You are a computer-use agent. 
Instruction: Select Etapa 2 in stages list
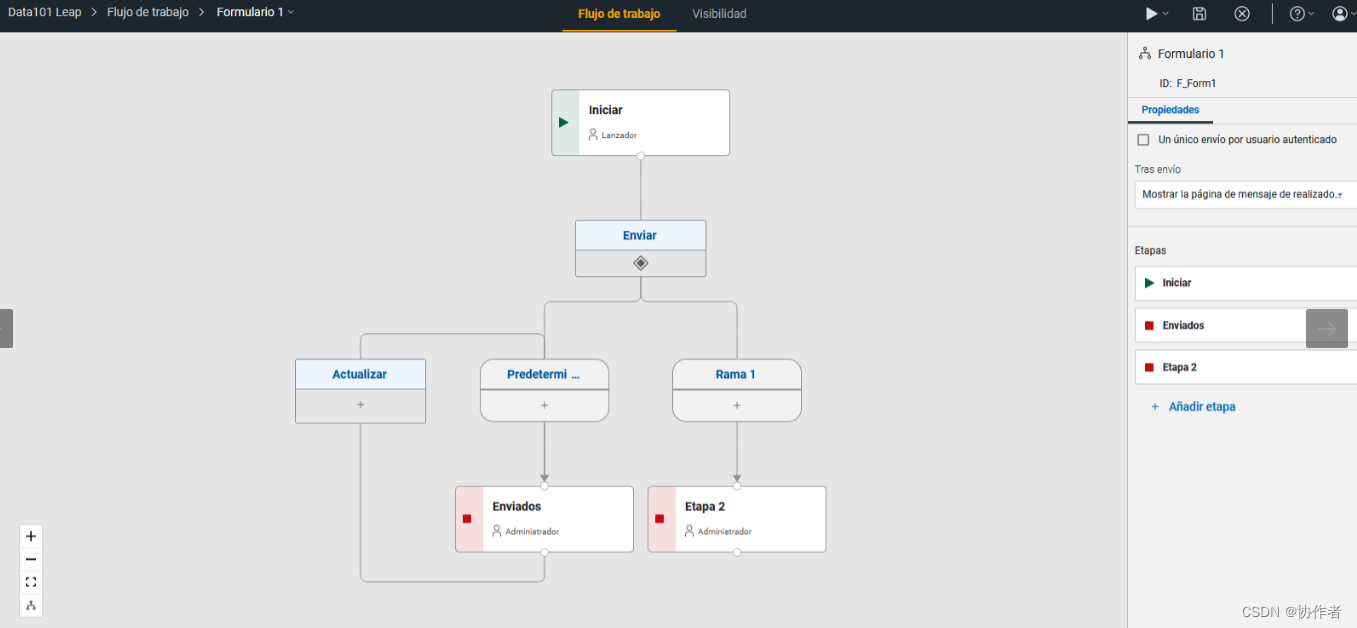[x=1179, y=367]
